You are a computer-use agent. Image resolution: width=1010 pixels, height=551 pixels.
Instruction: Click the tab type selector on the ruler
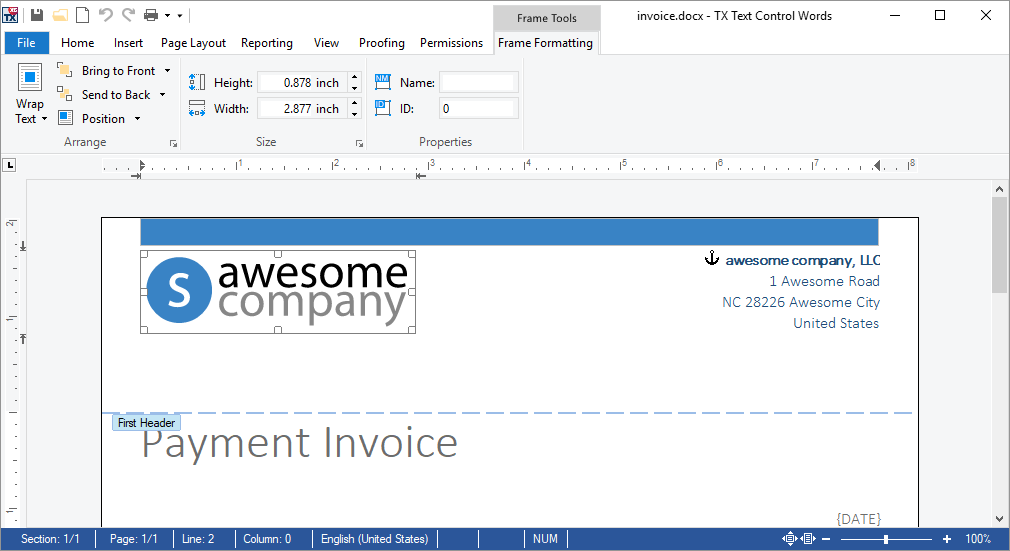click(x=9, y=166)
